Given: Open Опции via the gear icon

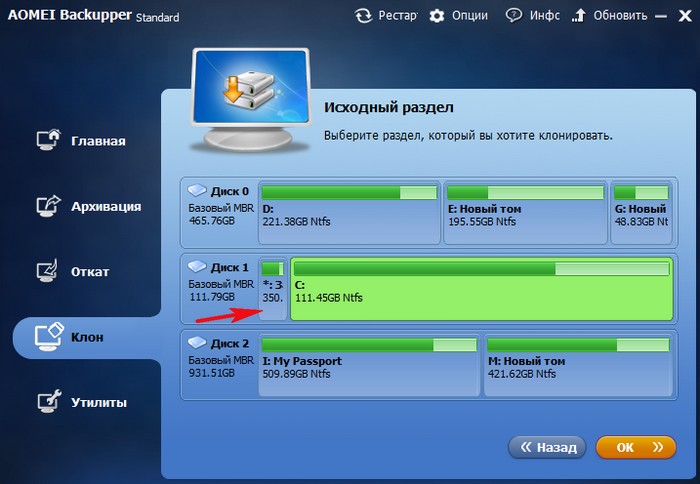Looking at the screenshot, I should click(437, 16).
